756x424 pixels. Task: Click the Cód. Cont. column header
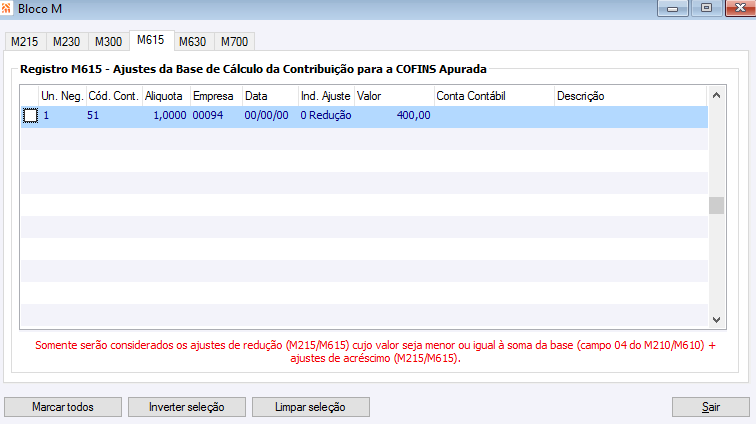pos(114,96)
